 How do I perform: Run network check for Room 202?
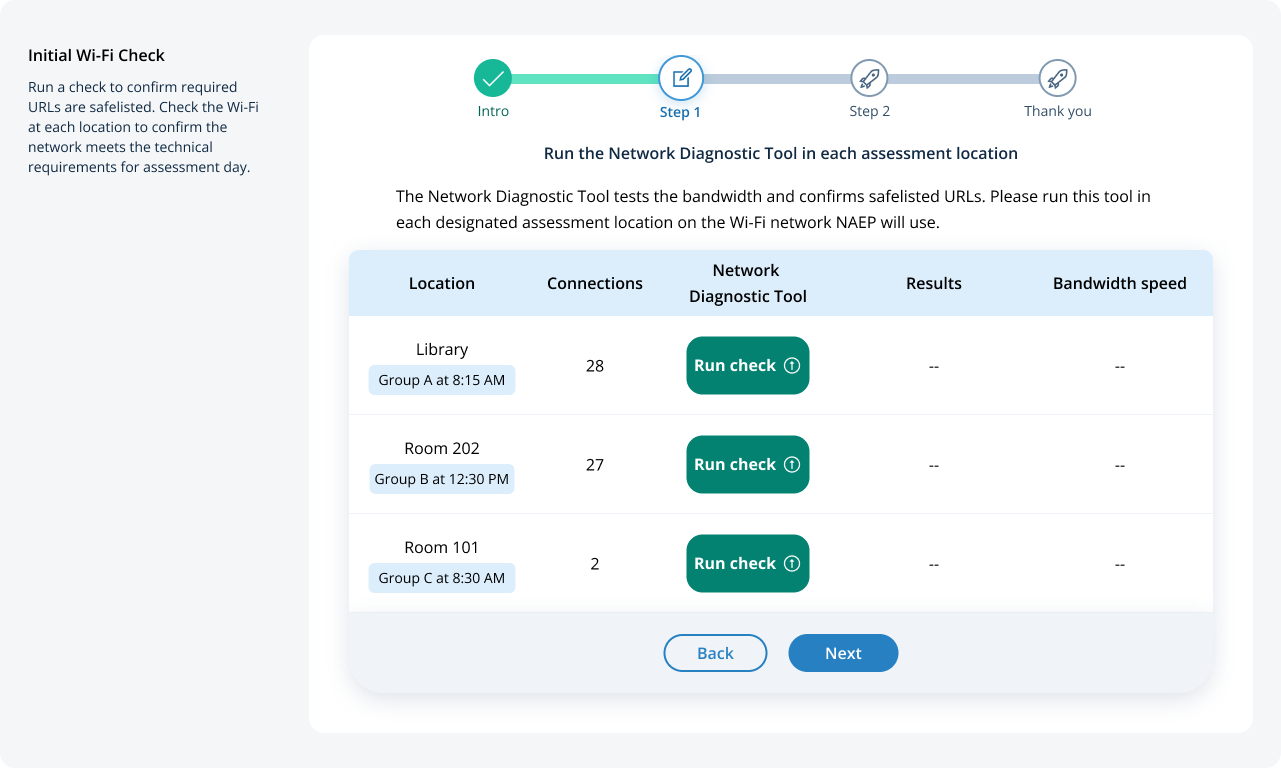[735, 465]
